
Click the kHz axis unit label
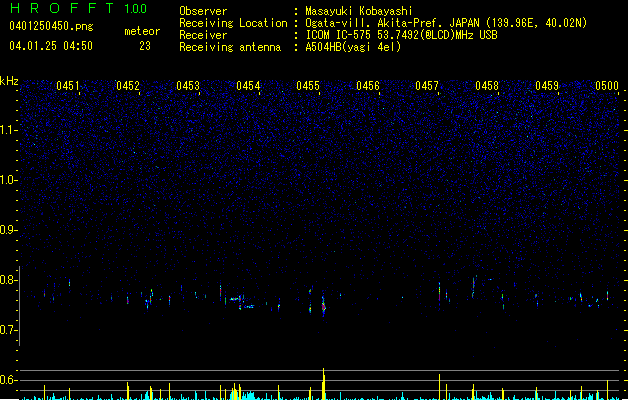pos(9,81)
